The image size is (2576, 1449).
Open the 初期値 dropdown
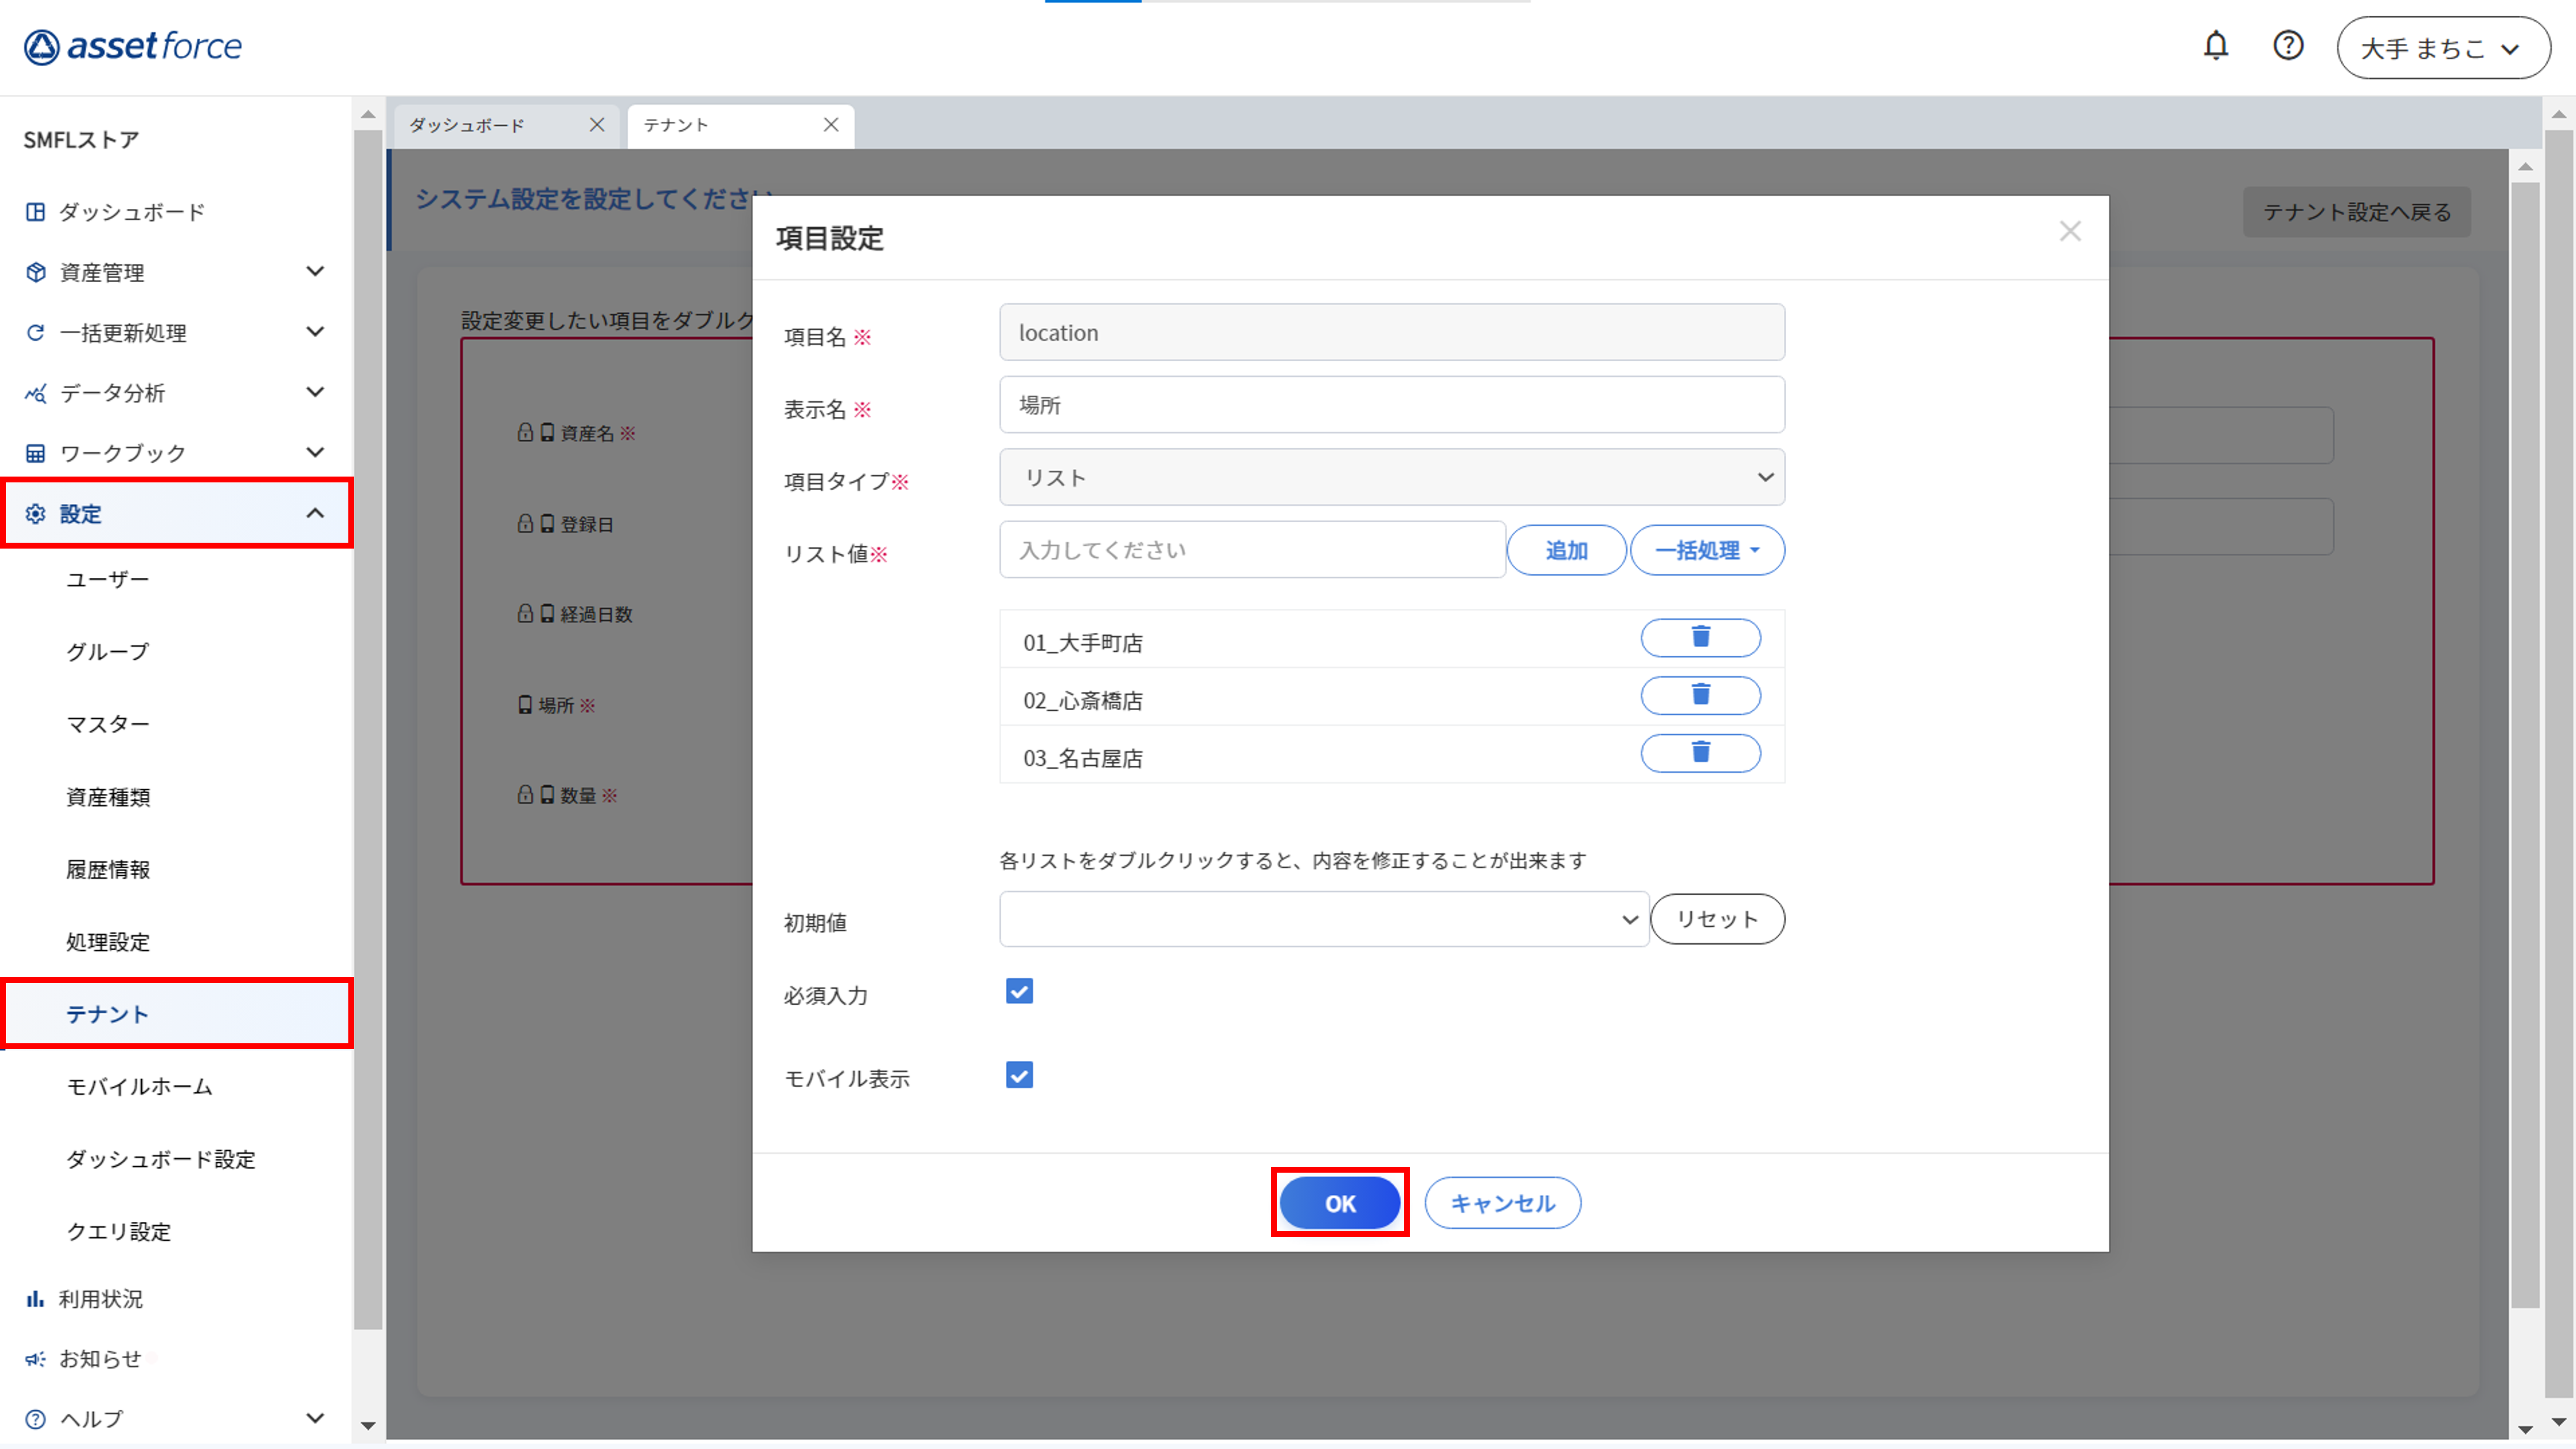pos(1323,919)
